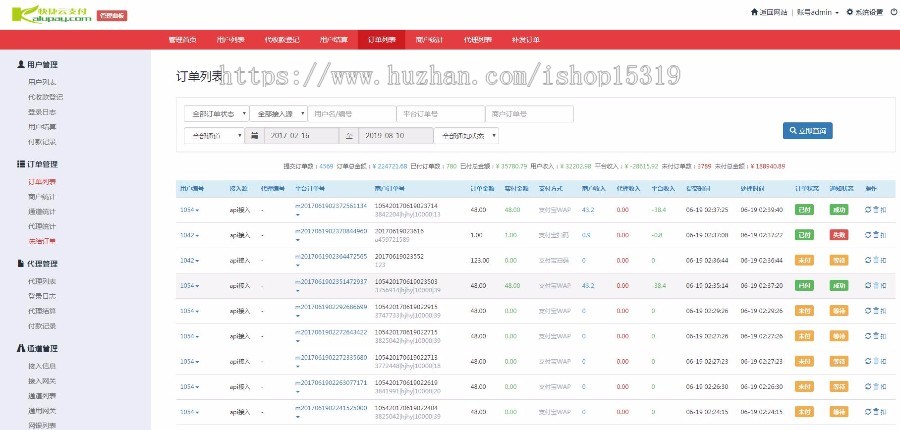The height and width of the screenshot is (430, 900).
Task: Open the 全部订单状态 dropdown
Action: (x=216, y=114)
